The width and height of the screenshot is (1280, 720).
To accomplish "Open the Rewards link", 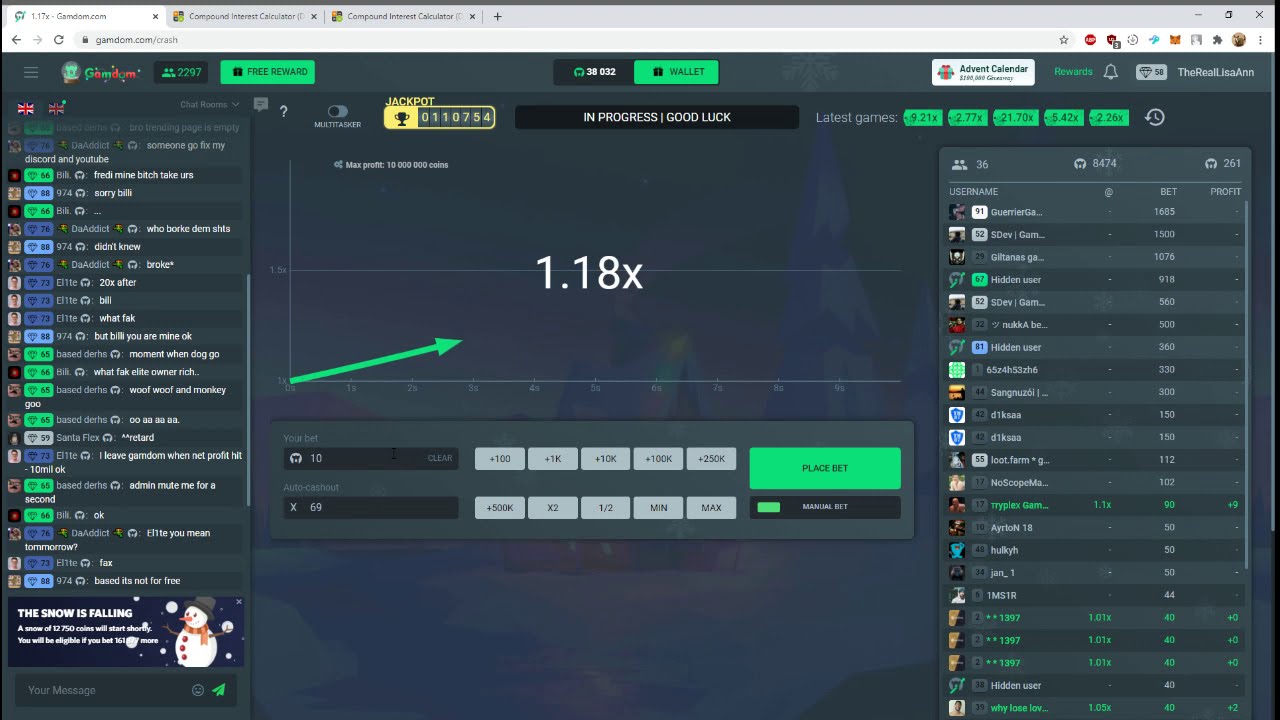I will tap(1073, 72).
